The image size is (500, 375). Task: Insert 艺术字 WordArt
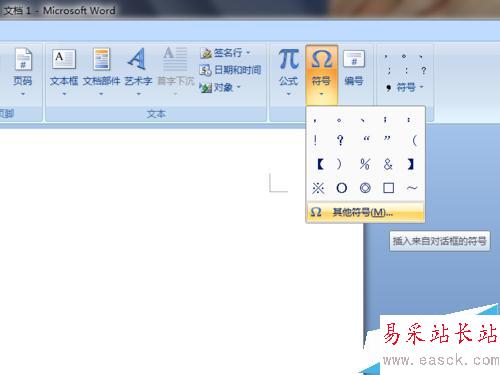pyautogui.click(x=138, y=71)
